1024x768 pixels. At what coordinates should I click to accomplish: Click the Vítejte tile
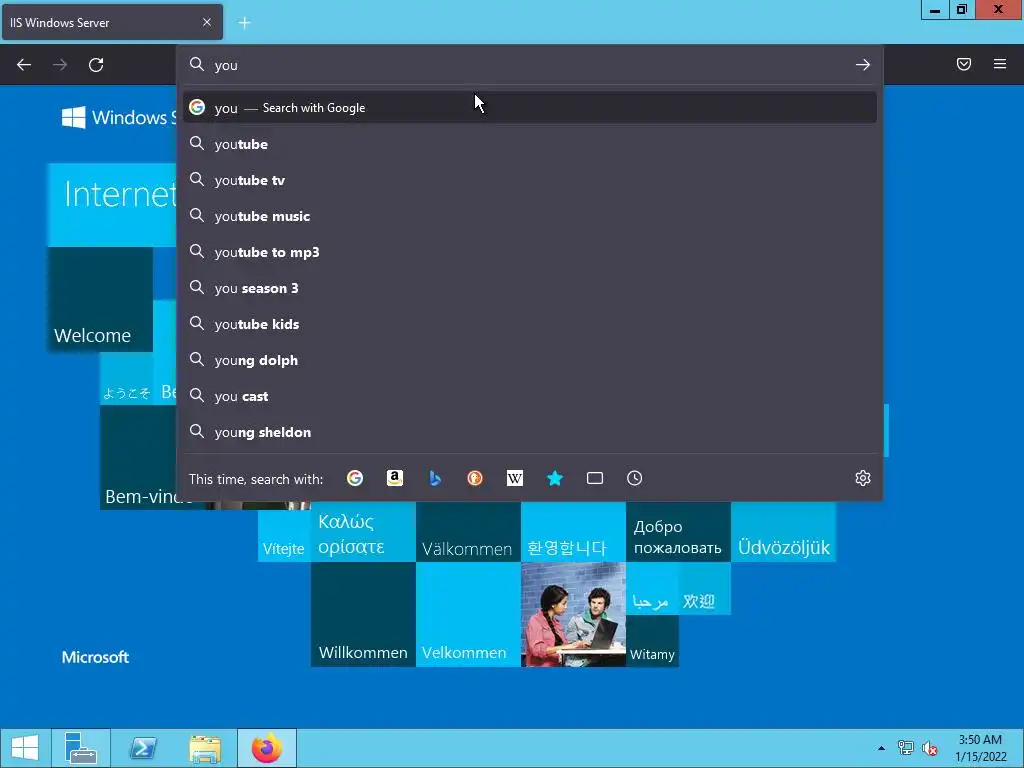[x=284, y=536]
